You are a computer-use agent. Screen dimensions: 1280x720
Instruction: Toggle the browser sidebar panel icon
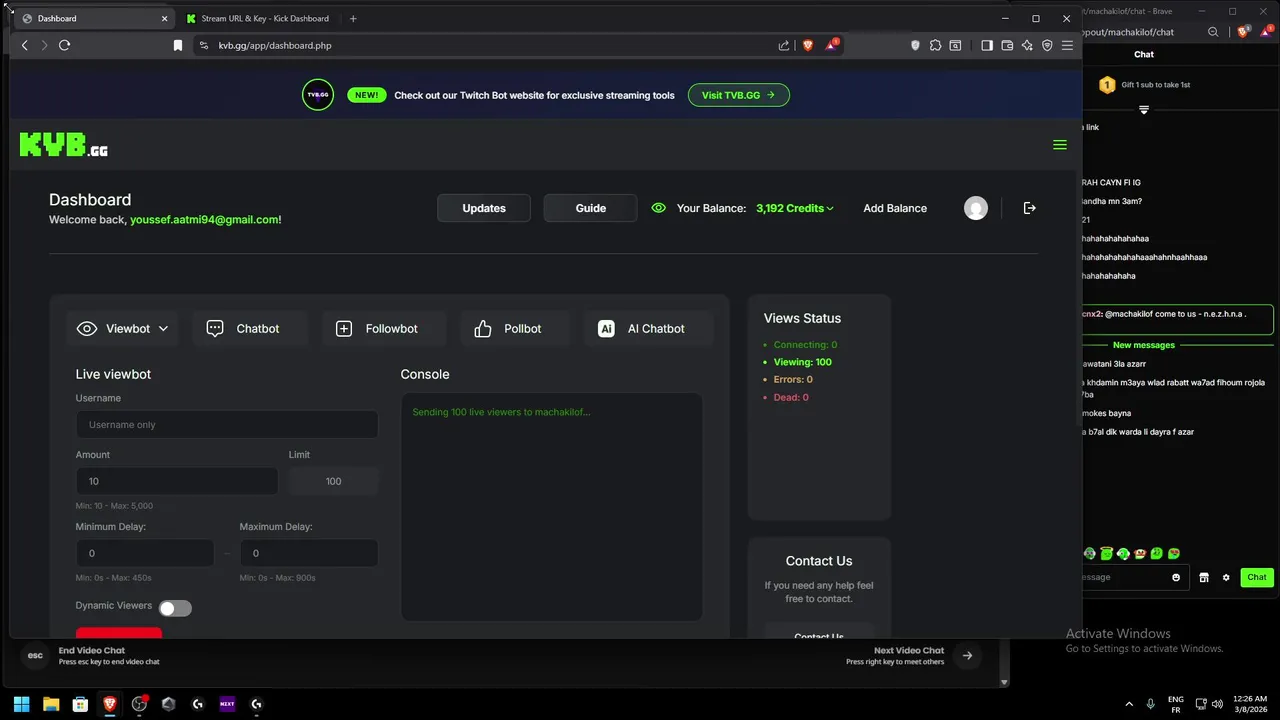click(987, 45)
